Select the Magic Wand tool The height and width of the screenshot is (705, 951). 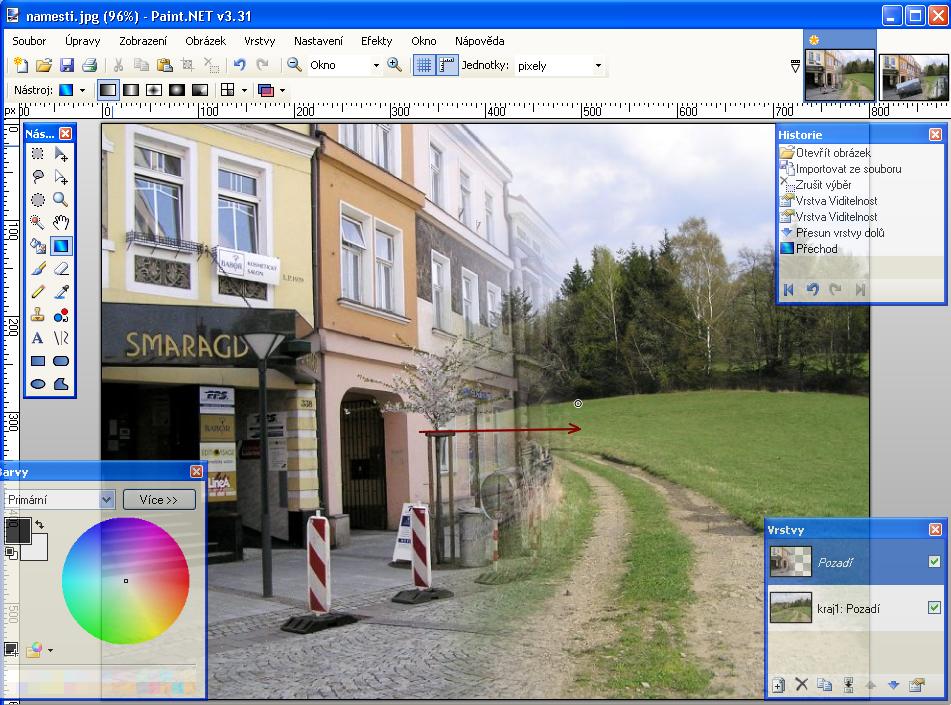pos(38,222)
